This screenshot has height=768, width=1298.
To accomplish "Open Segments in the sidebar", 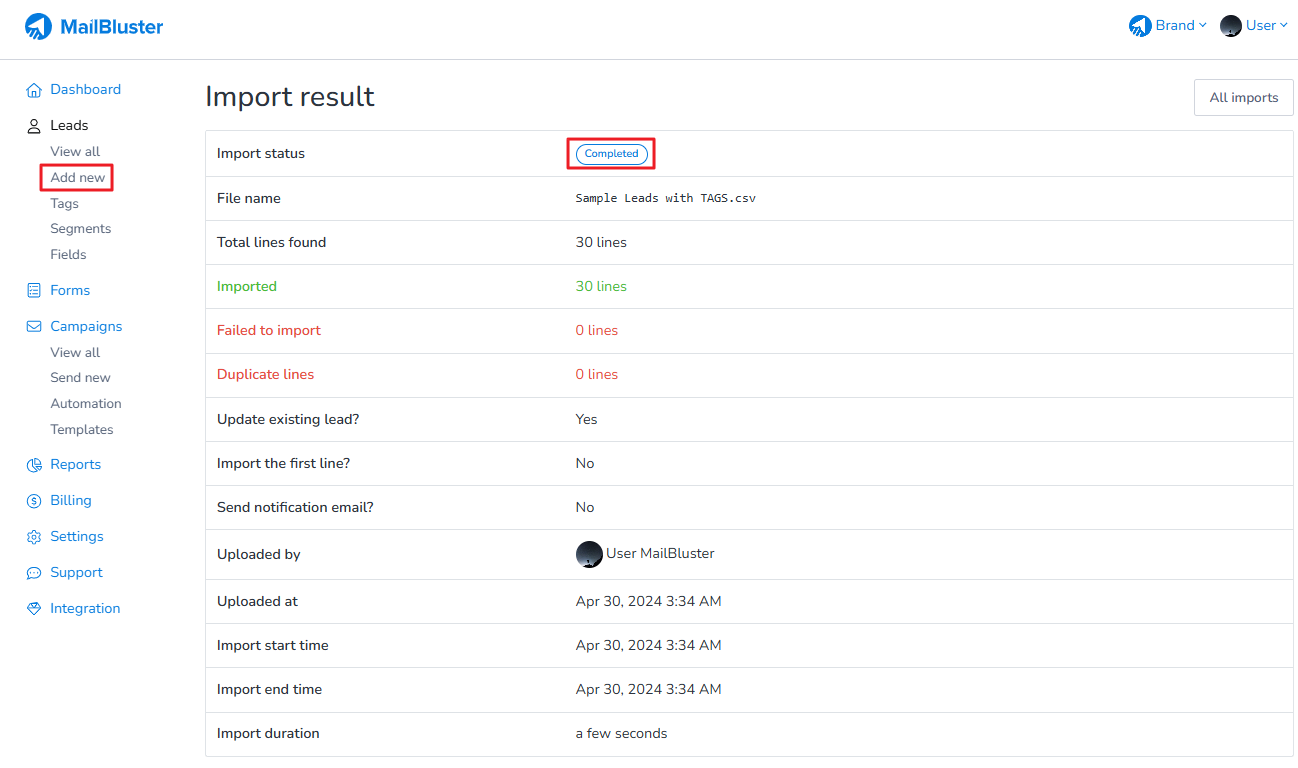I will pyautogui.click(x=80, y=229).
